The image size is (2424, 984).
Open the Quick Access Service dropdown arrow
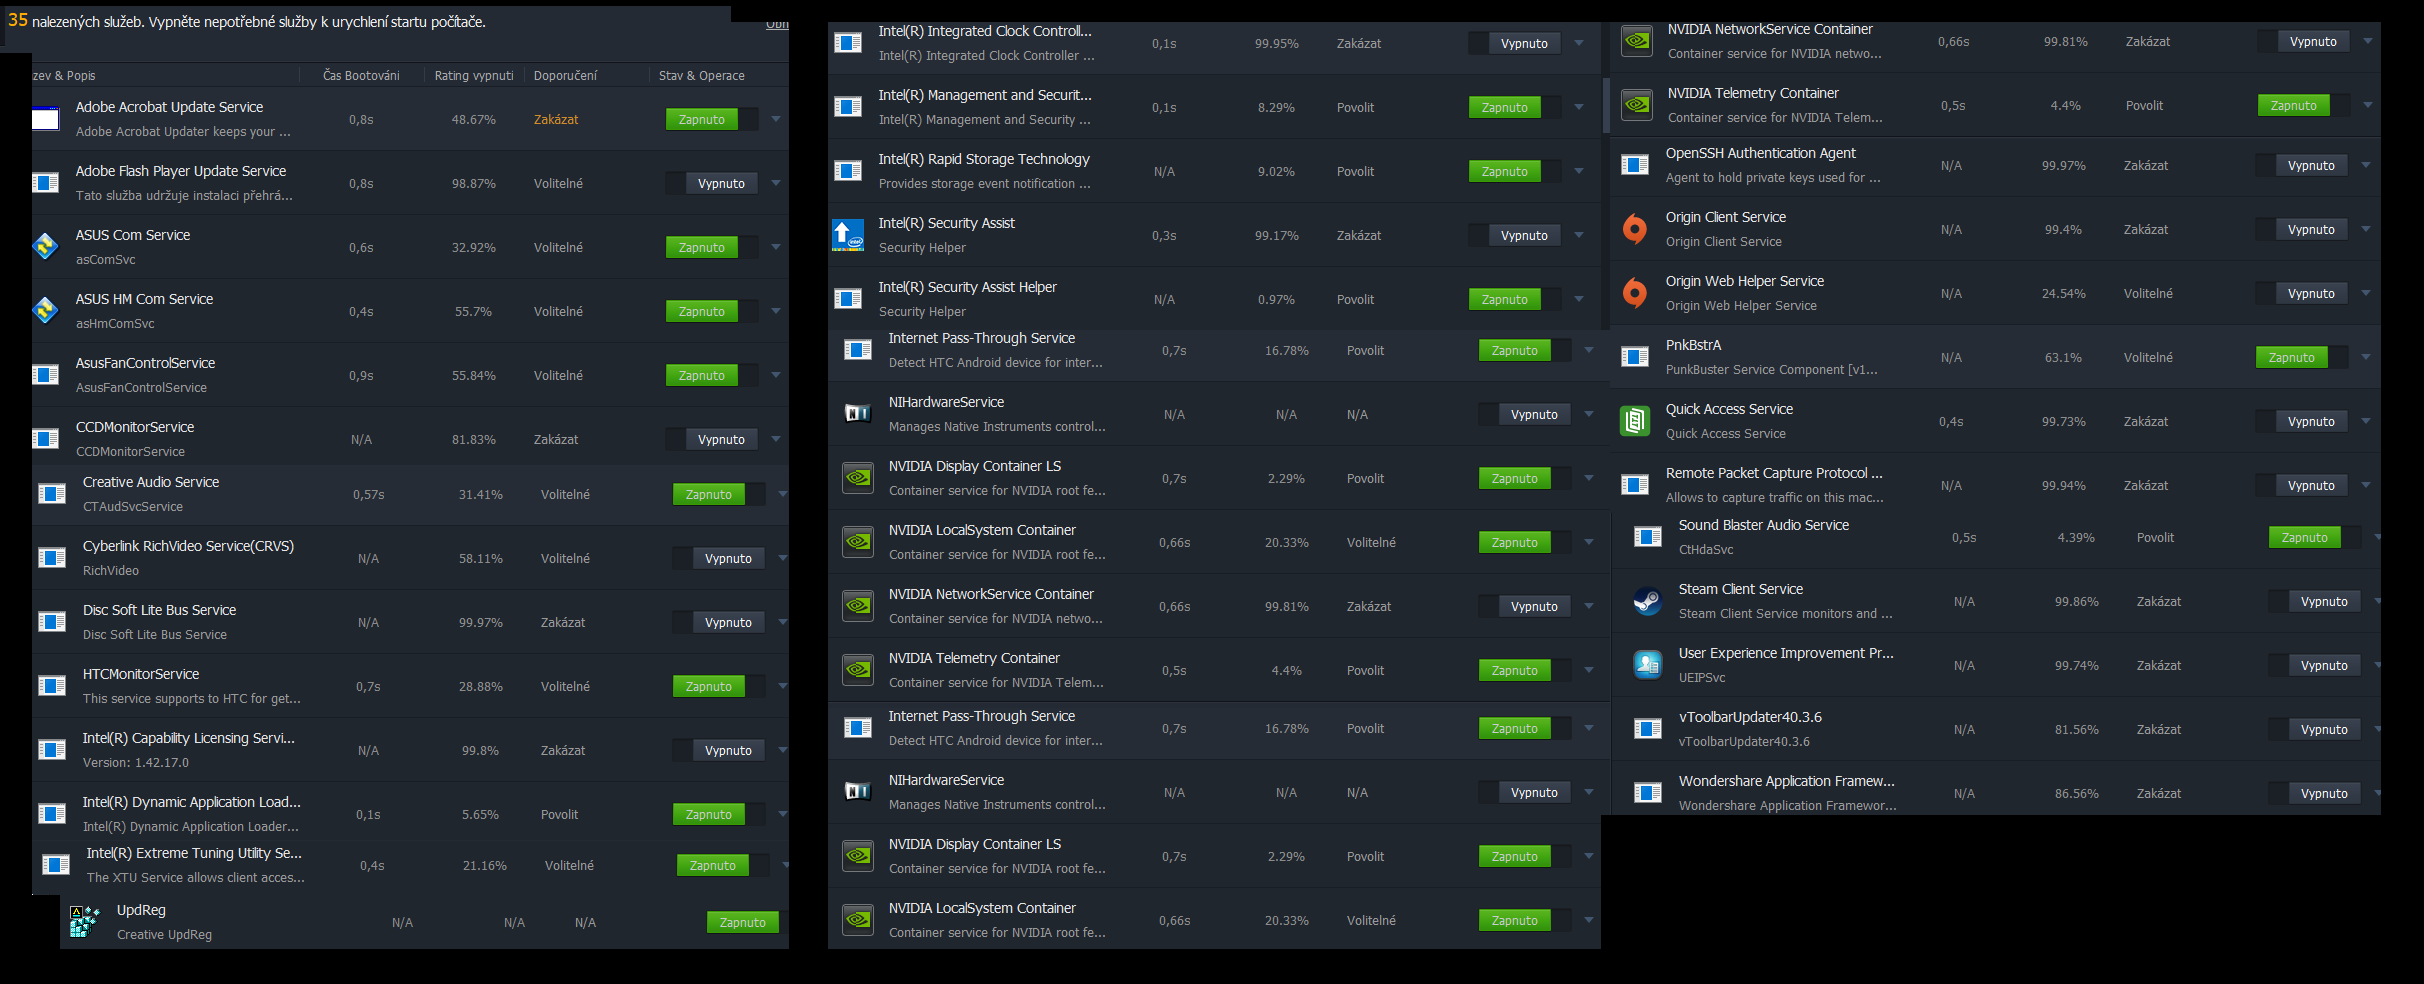2366,421
